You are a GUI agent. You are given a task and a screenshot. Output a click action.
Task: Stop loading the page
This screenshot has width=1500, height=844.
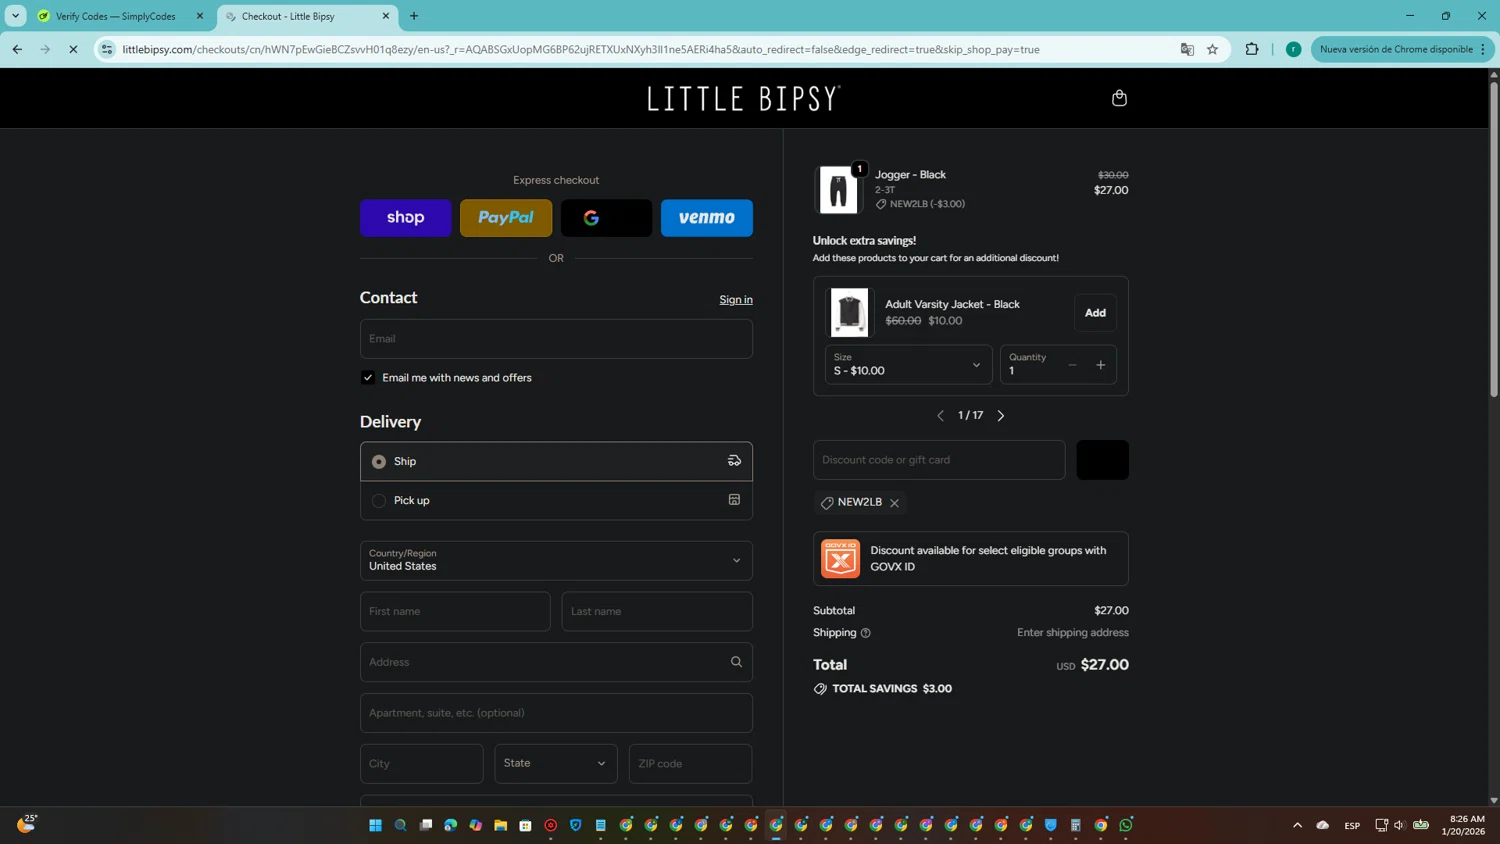click(73, 49)
